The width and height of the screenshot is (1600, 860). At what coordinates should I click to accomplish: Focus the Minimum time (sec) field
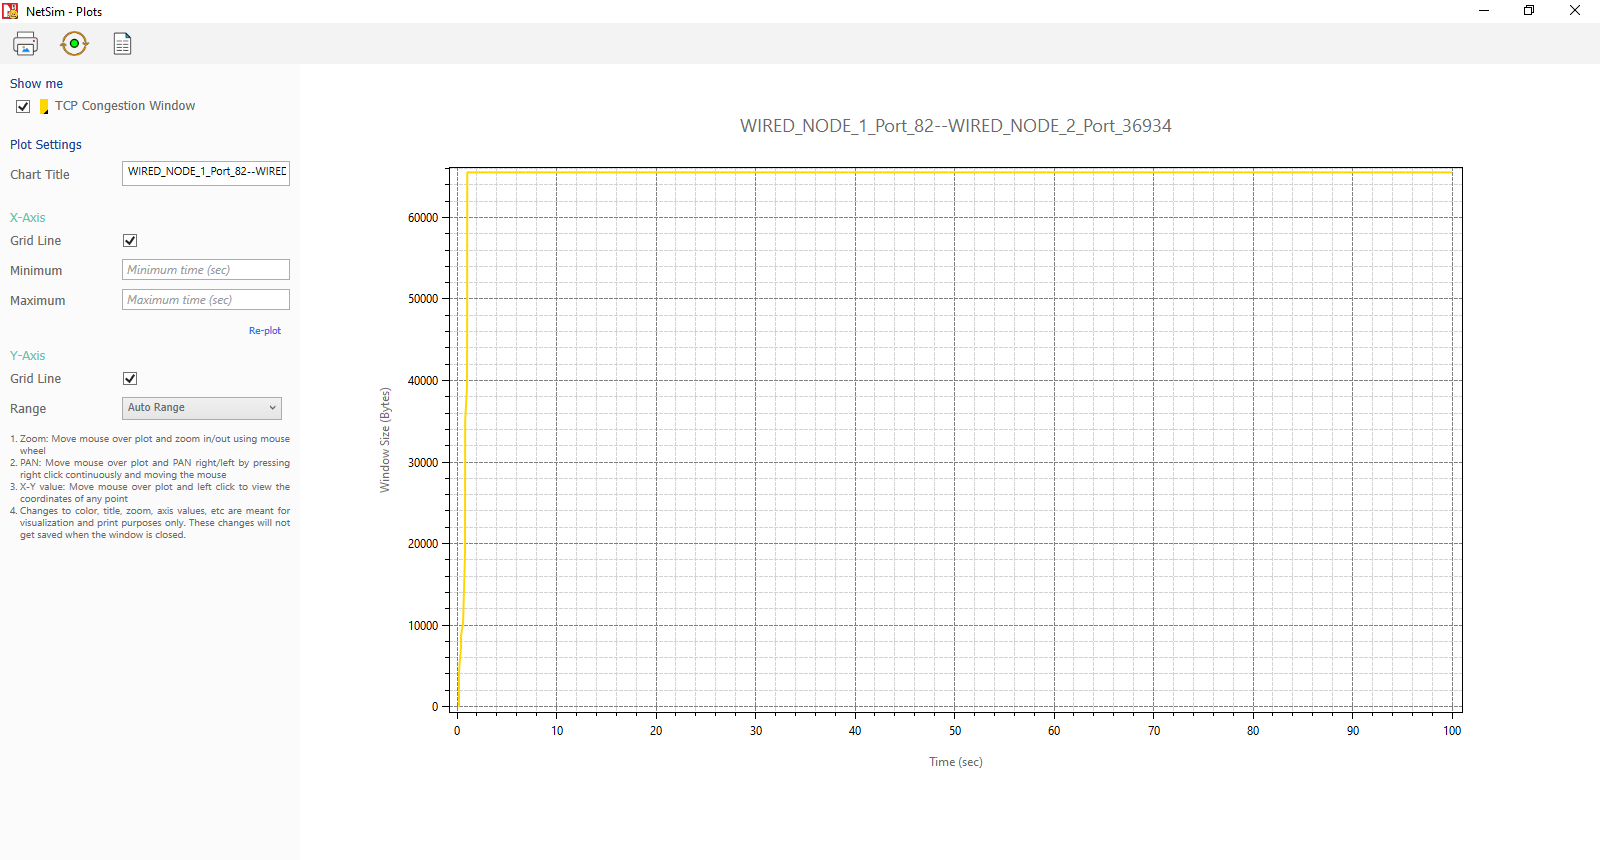205,270
